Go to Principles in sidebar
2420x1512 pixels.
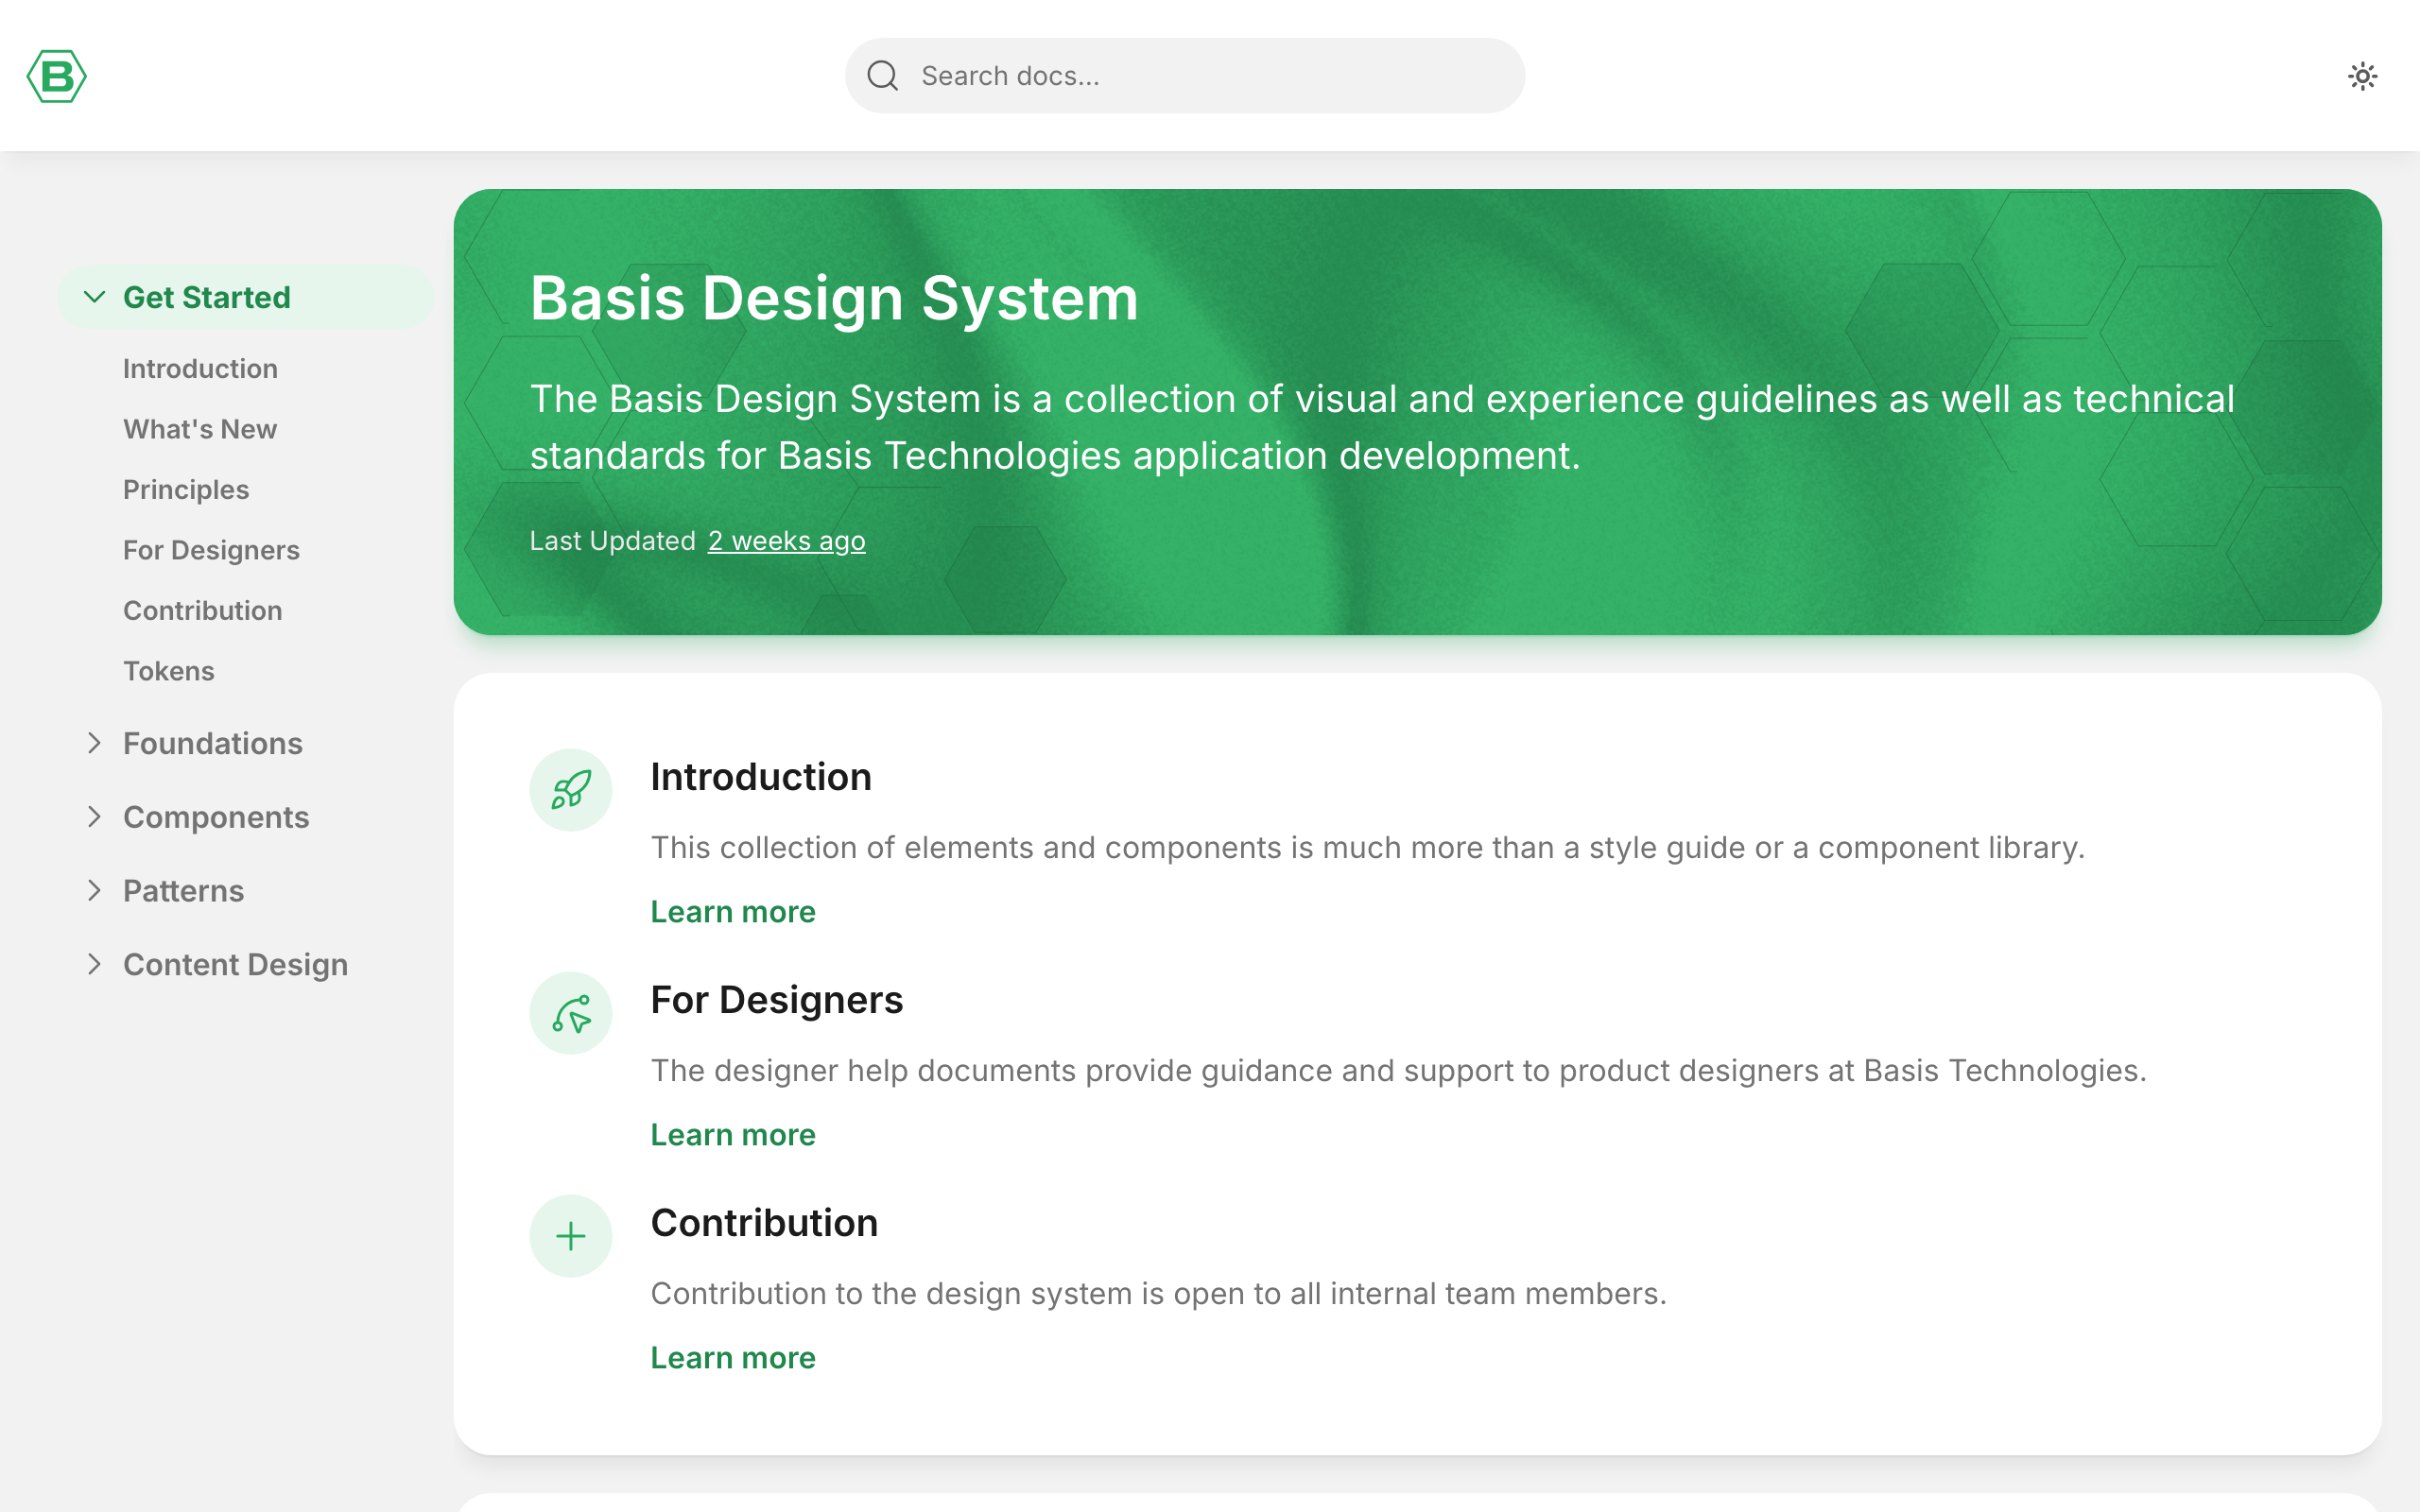click(x=186, y=490)
